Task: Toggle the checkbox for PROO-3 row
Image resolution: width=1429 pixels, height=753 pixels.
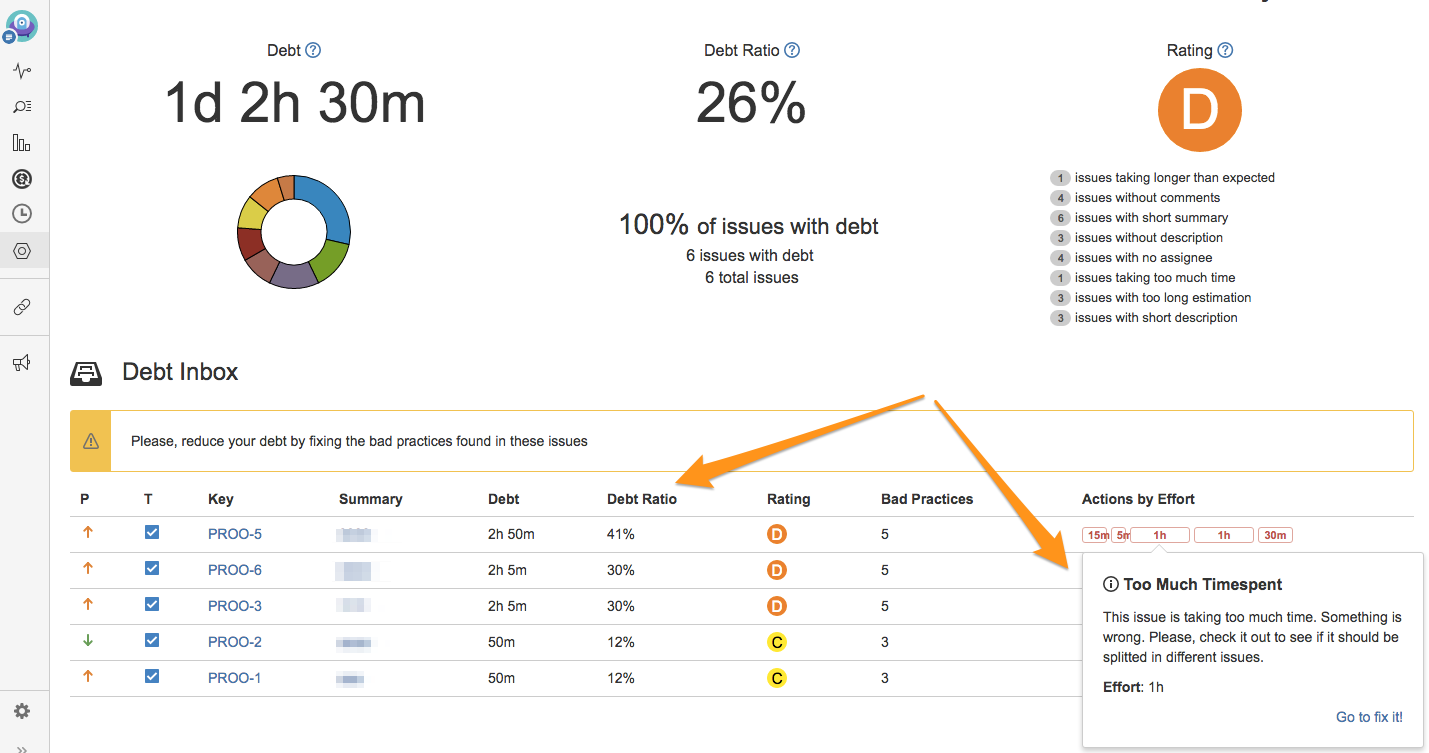Action: (152, 605)
